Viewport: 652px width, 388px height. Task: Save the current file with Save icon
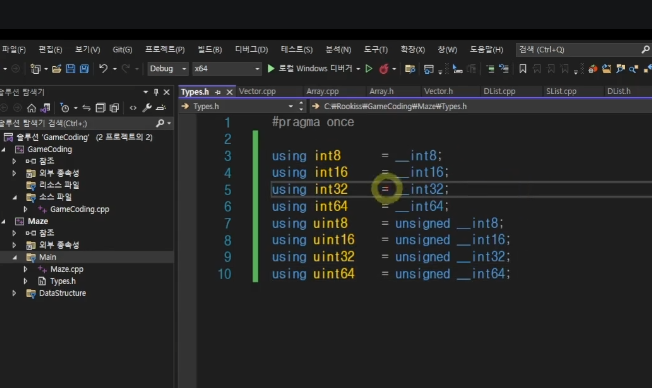(70, 68)
